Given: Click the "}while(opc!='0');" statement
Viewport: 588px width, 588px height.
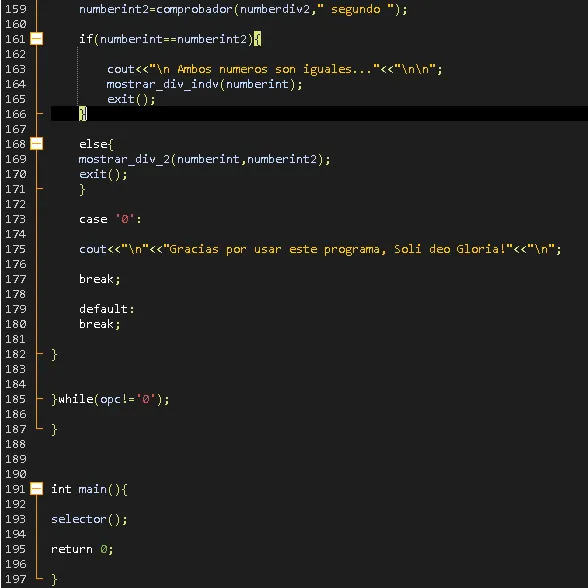Looking at the screenshot, I should (110, 399).
